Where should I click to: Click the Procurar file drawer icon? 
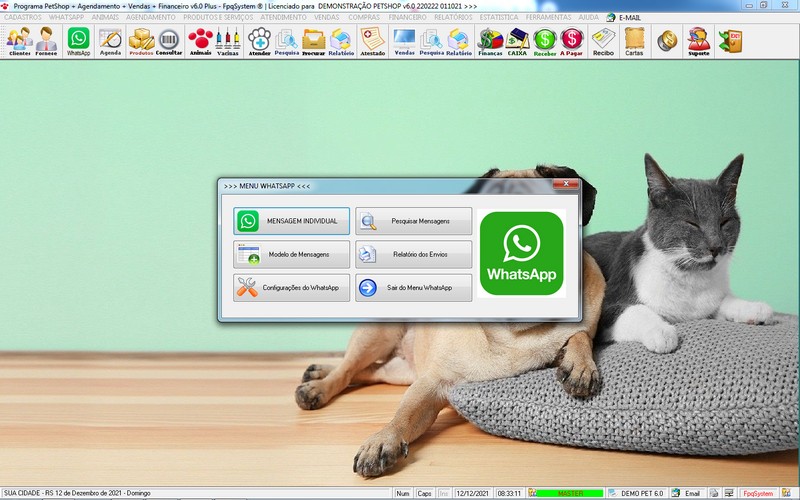313,41
